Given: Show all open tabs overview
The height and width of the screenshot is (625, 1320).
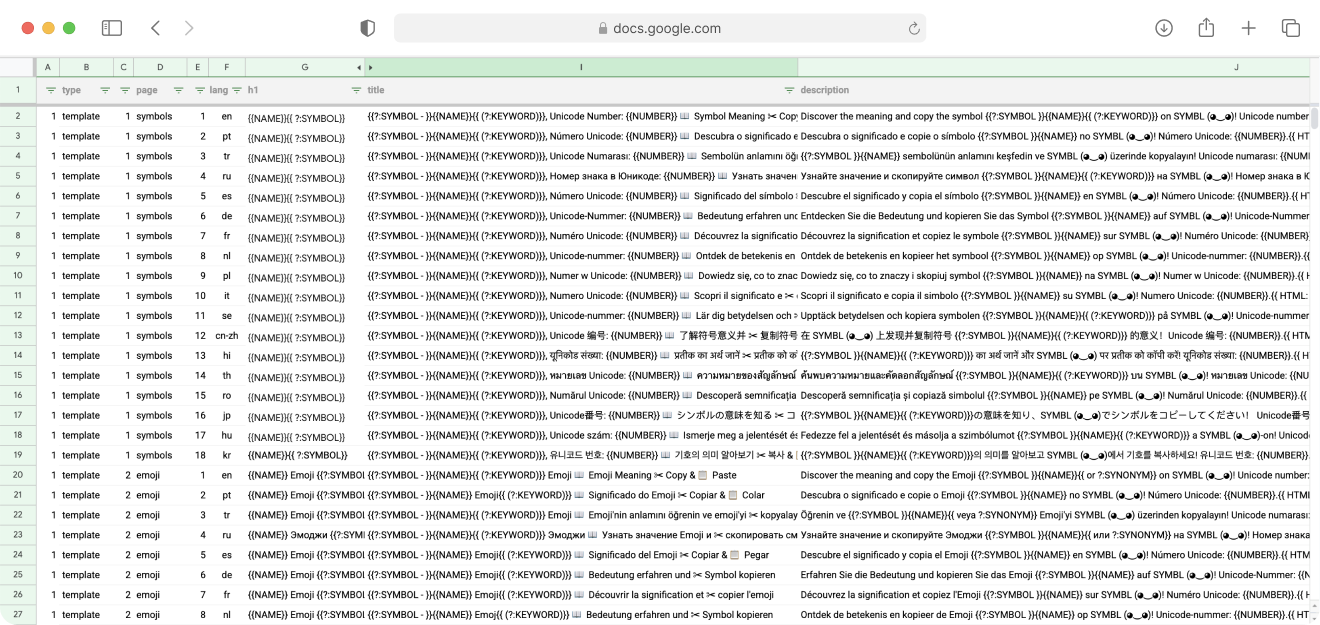Looking at the screenshot, I should pos(1291,28).
